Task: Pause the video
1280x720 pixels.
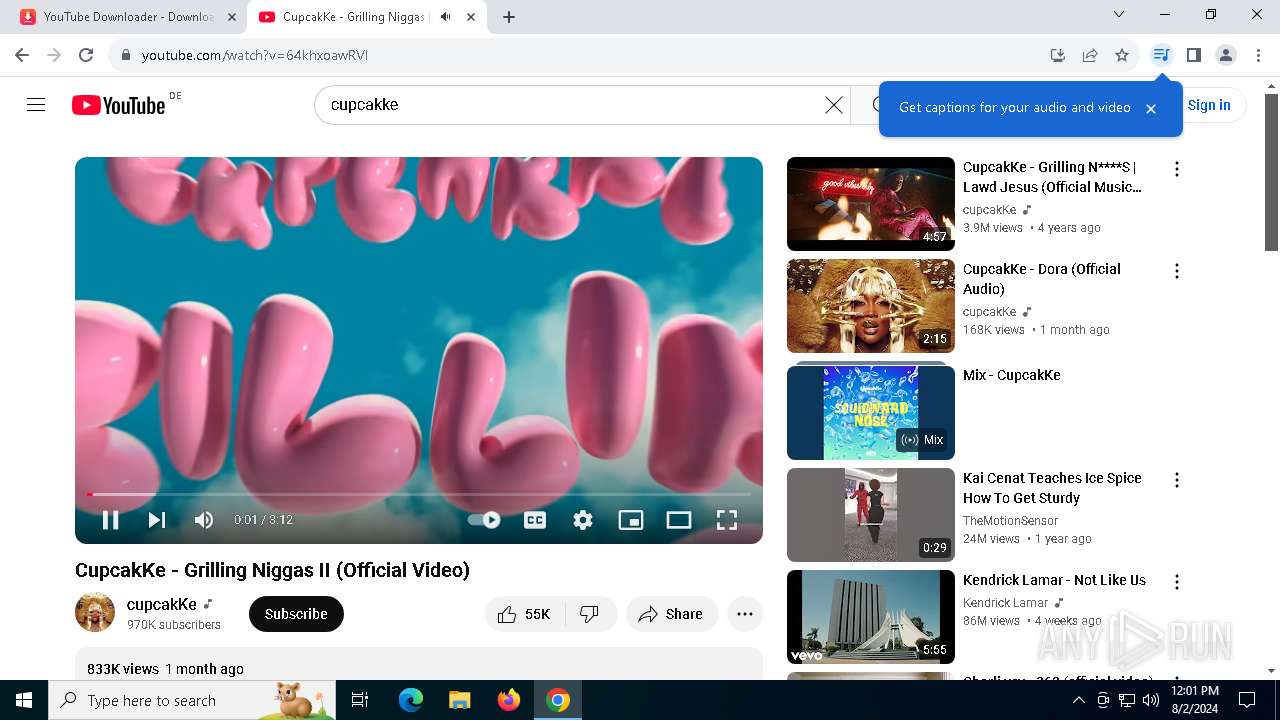Action: click(x=110, y=520)
